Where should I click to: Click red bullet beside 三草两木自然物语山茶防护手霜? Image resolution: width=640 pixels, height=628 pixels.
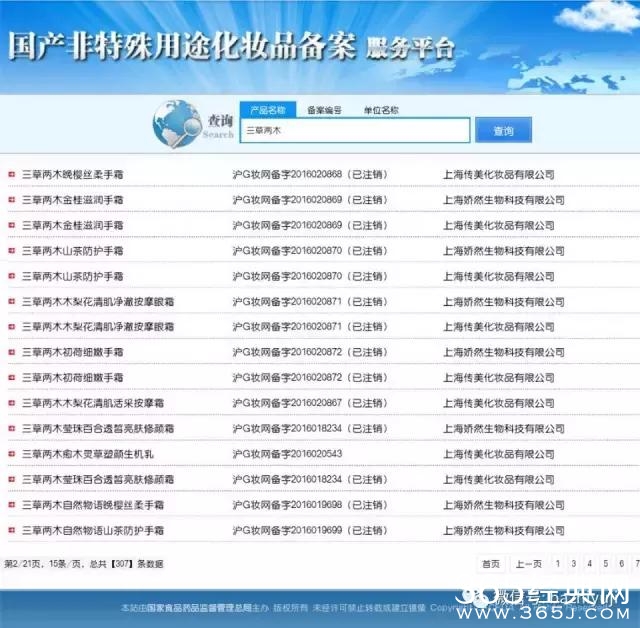click(11, 530)
